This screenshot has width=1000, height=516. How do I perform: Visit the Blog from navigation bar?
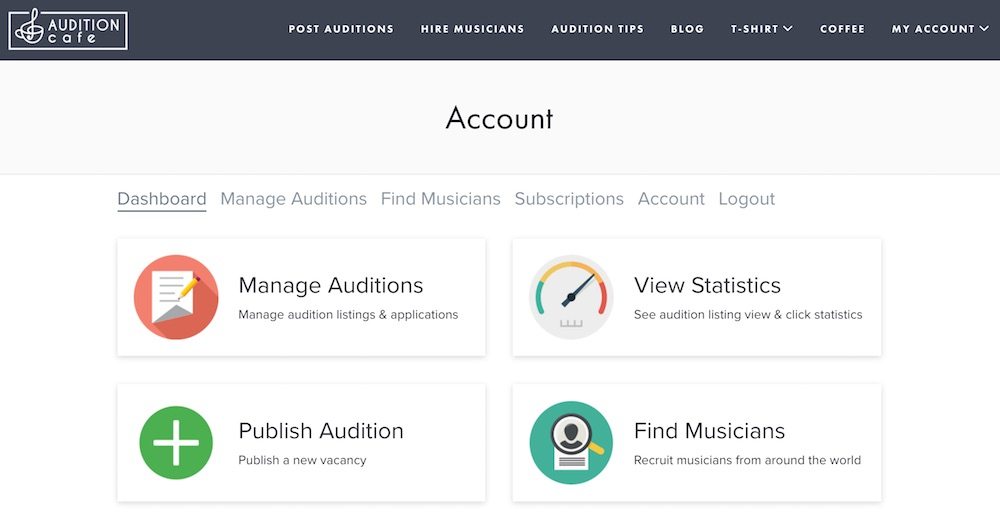(687, 29)
